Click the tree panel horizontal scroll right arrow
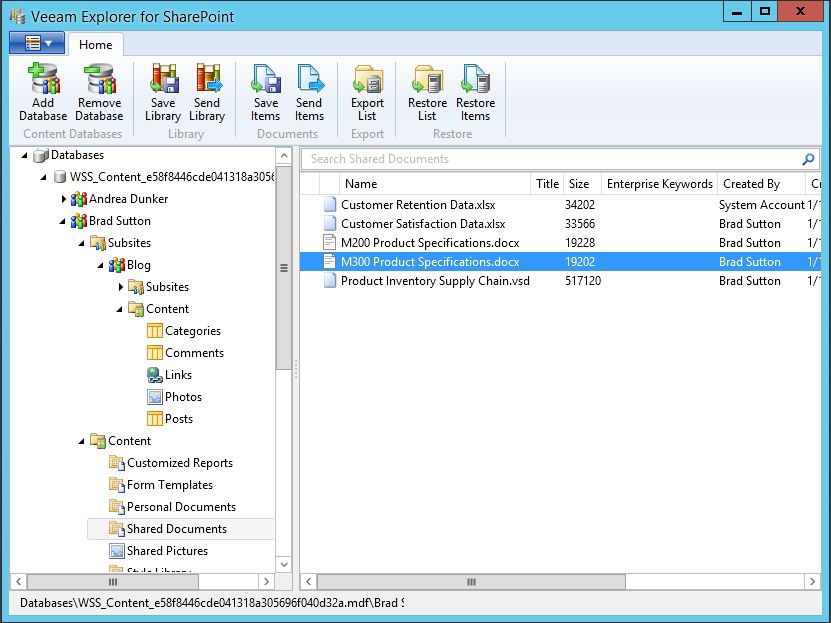 click(x=267, y=582)
